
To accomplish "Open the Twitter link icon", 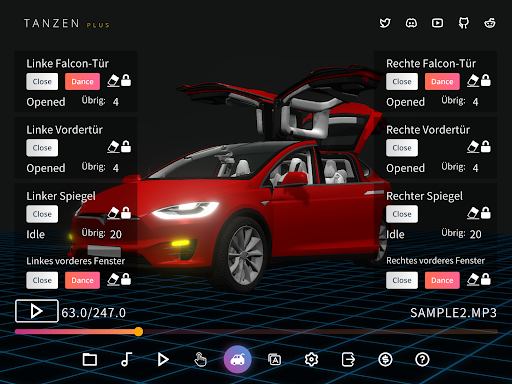I will (x=385, y=23).
